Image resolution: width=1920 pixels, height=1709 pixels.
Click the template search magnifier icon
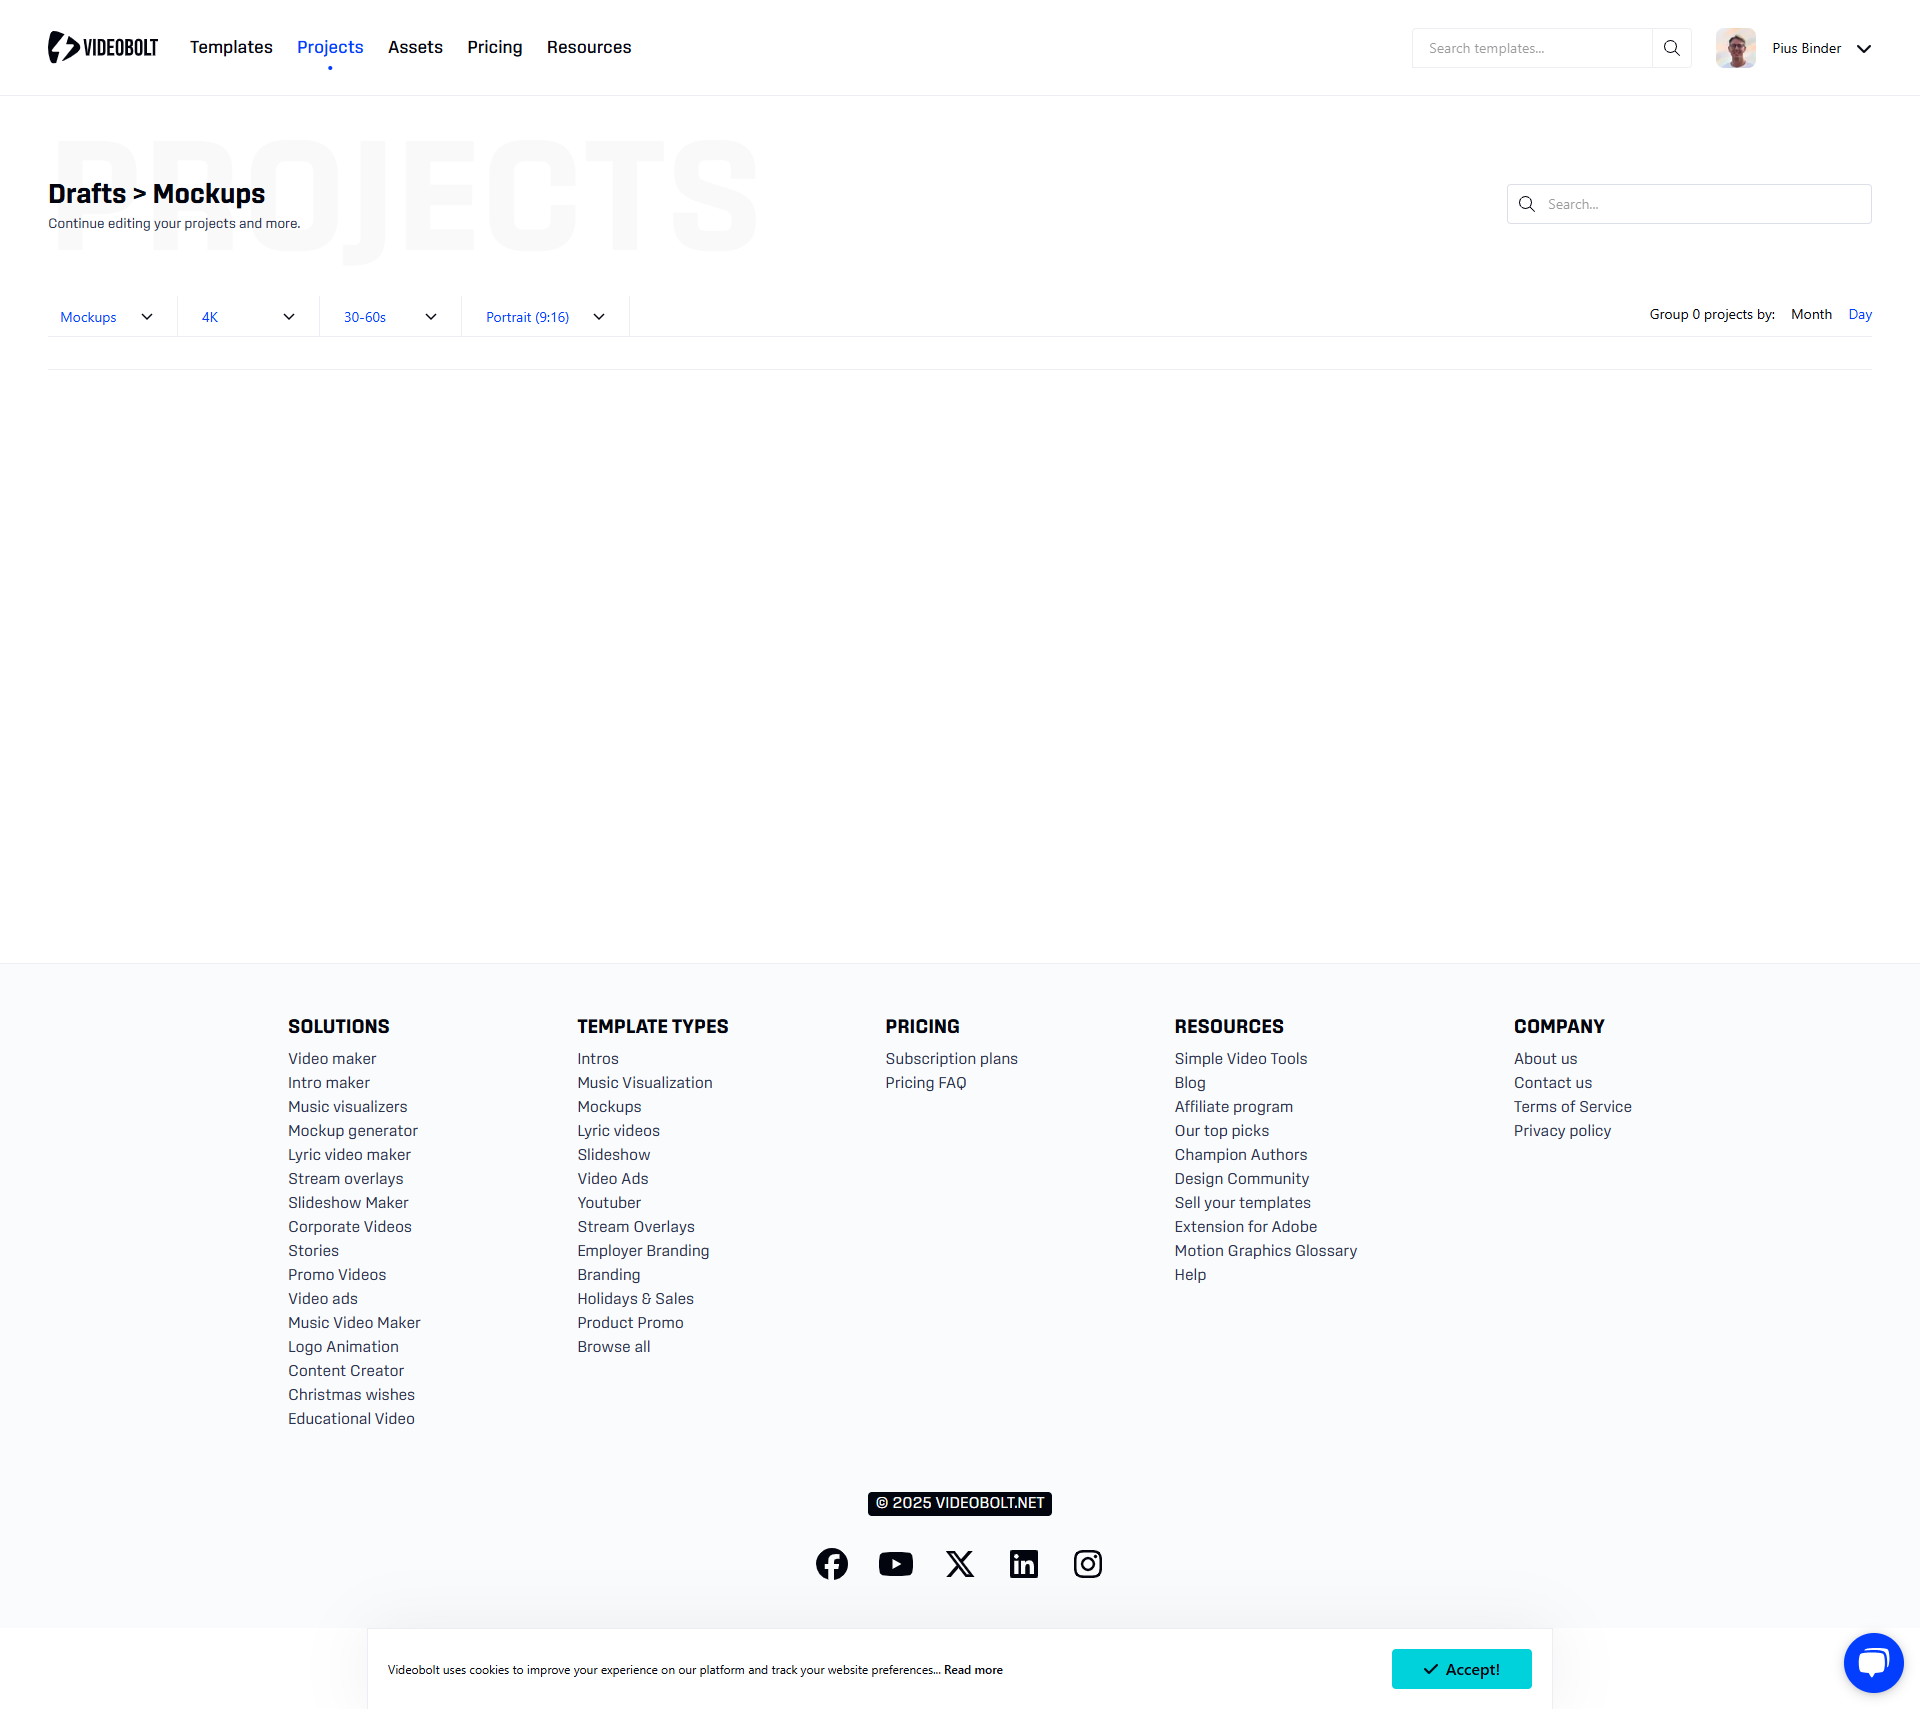1671,48
